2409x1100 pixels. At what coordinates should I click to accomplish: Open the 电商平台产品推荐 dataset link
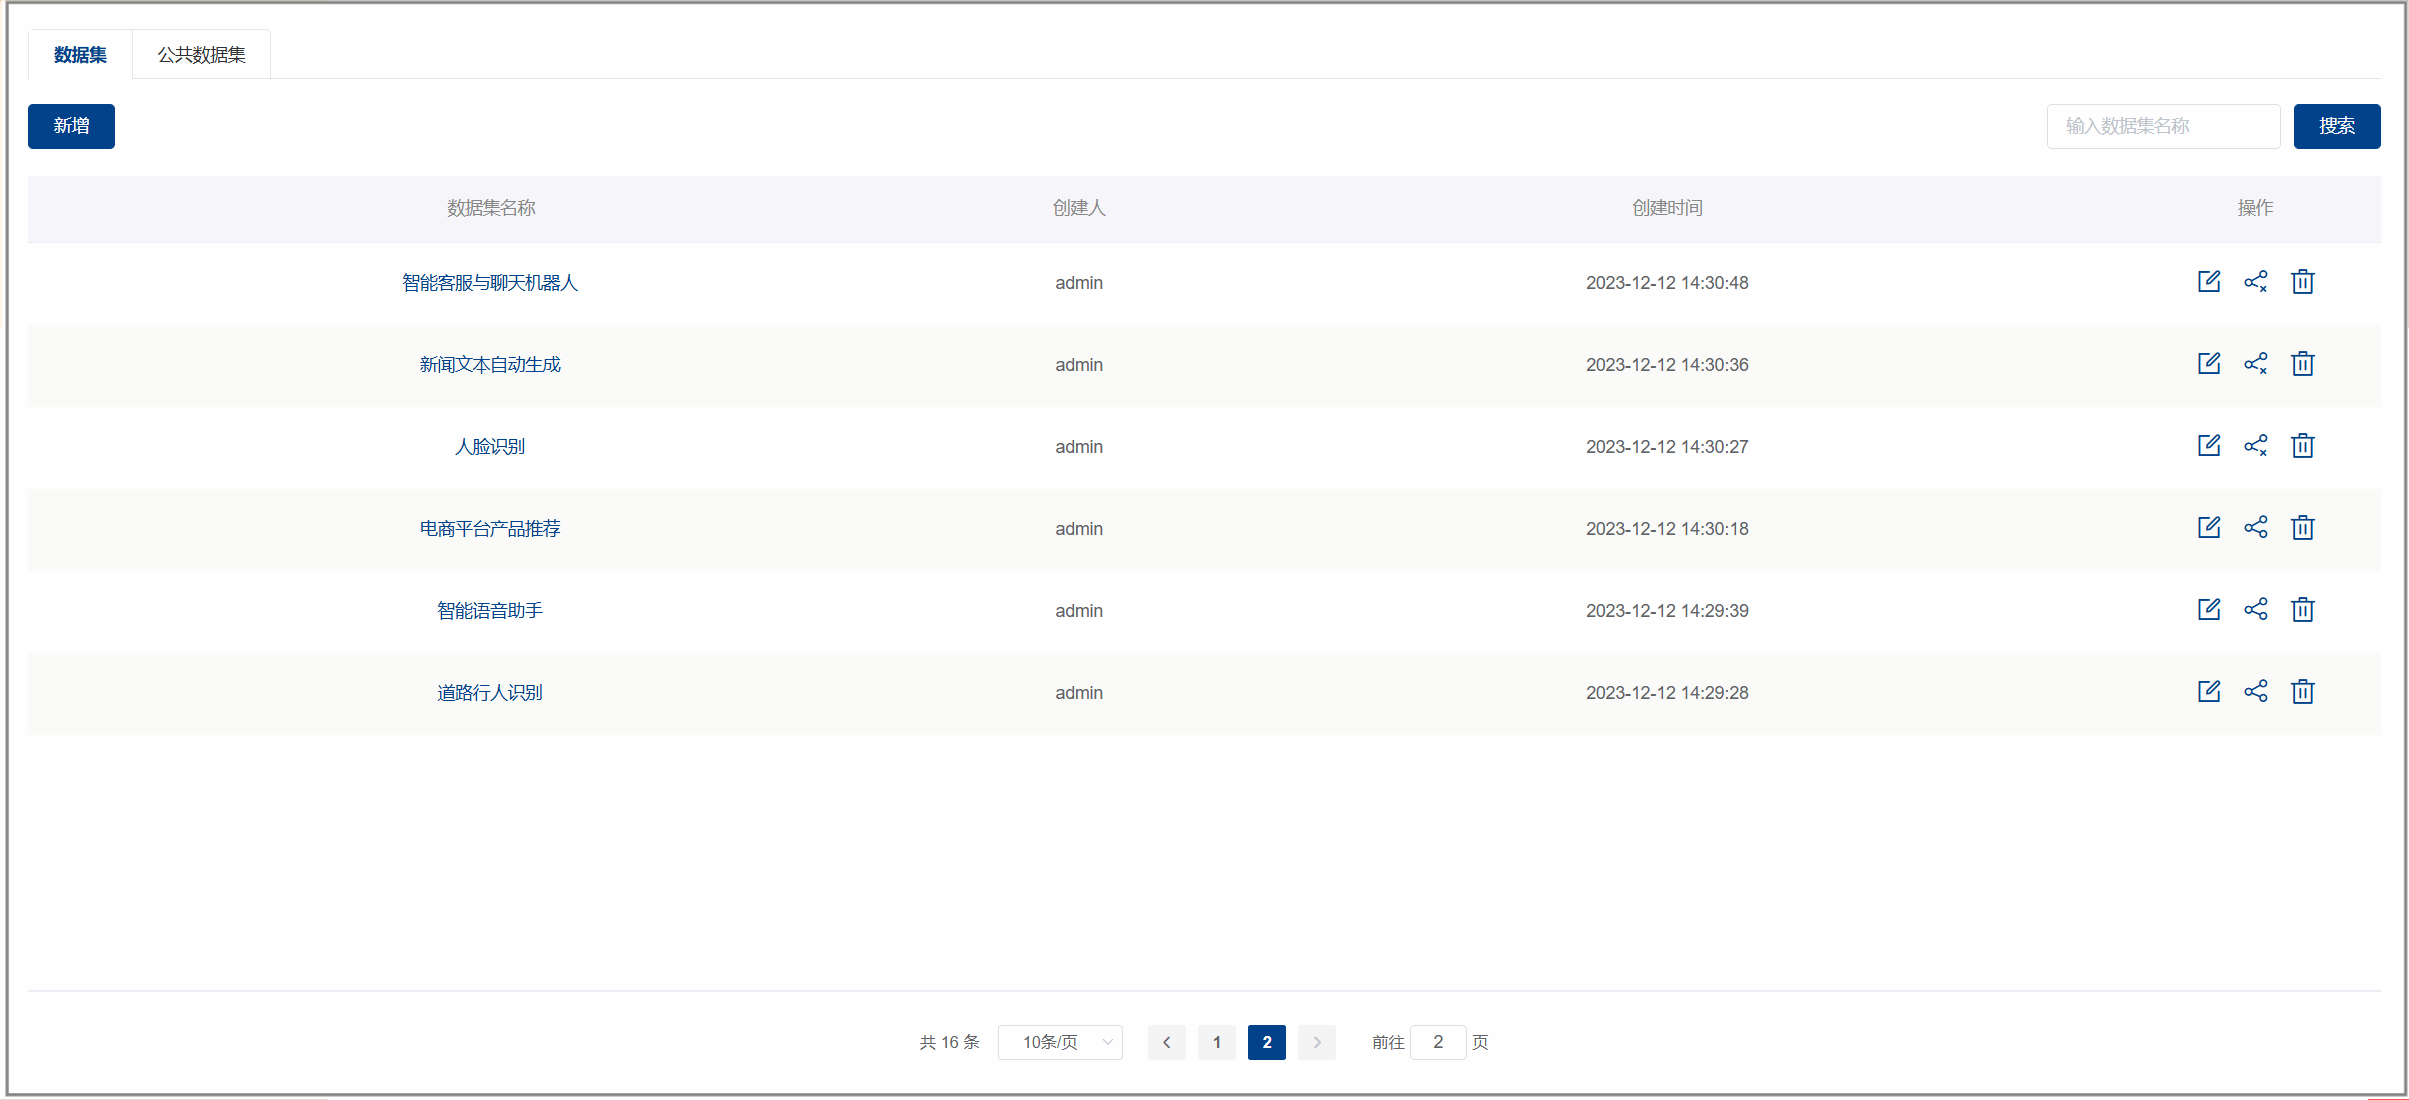[490, 529]
